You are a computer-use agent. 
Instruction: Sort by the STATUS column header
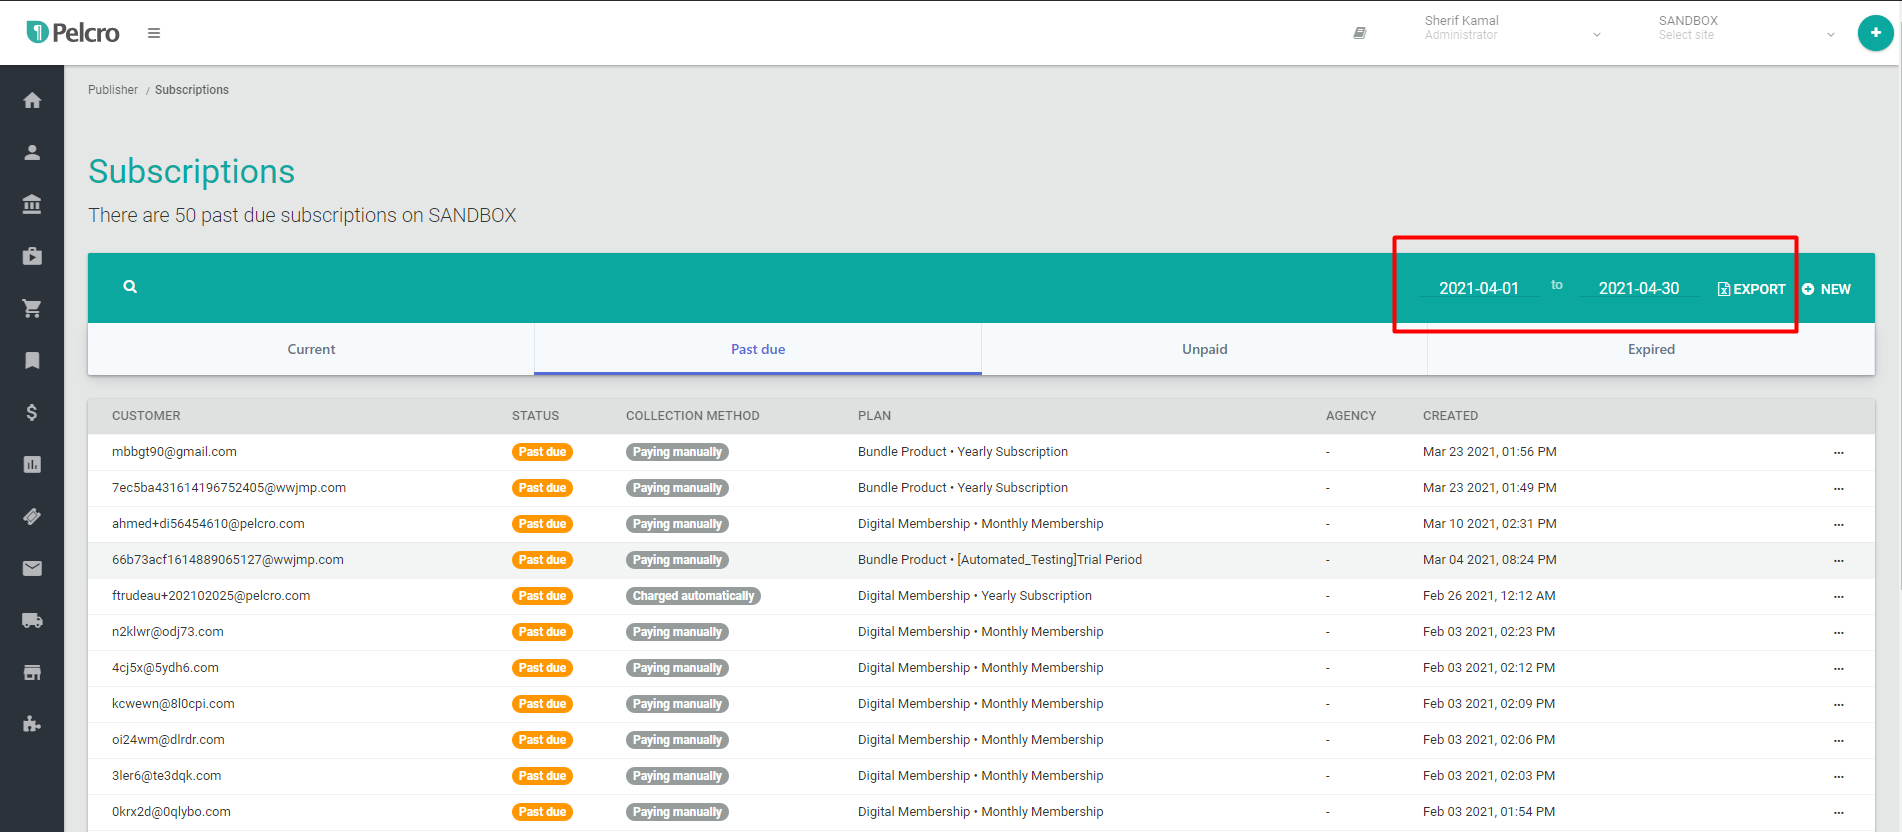tap(535, 416)
